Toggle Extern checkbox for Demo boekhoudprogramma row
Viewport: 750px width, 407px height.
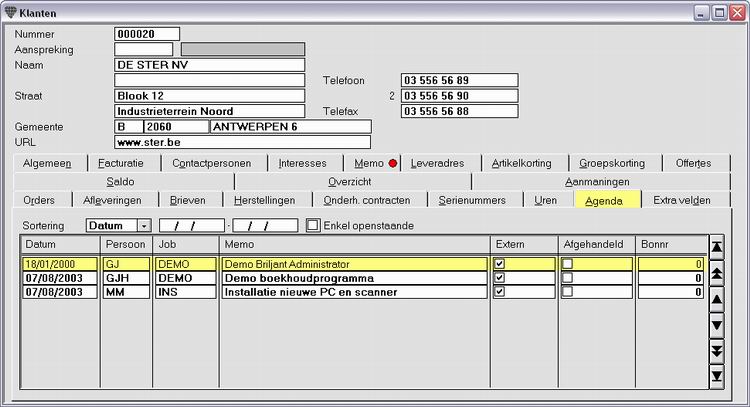tap(499, 278)
